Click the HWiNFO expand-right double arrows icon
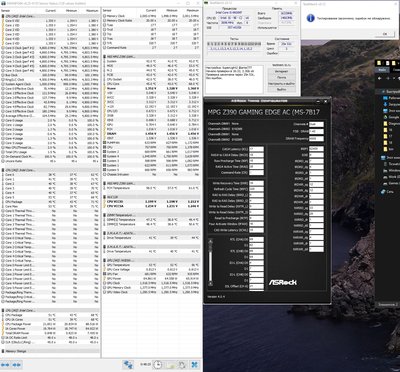 point(17,364)
